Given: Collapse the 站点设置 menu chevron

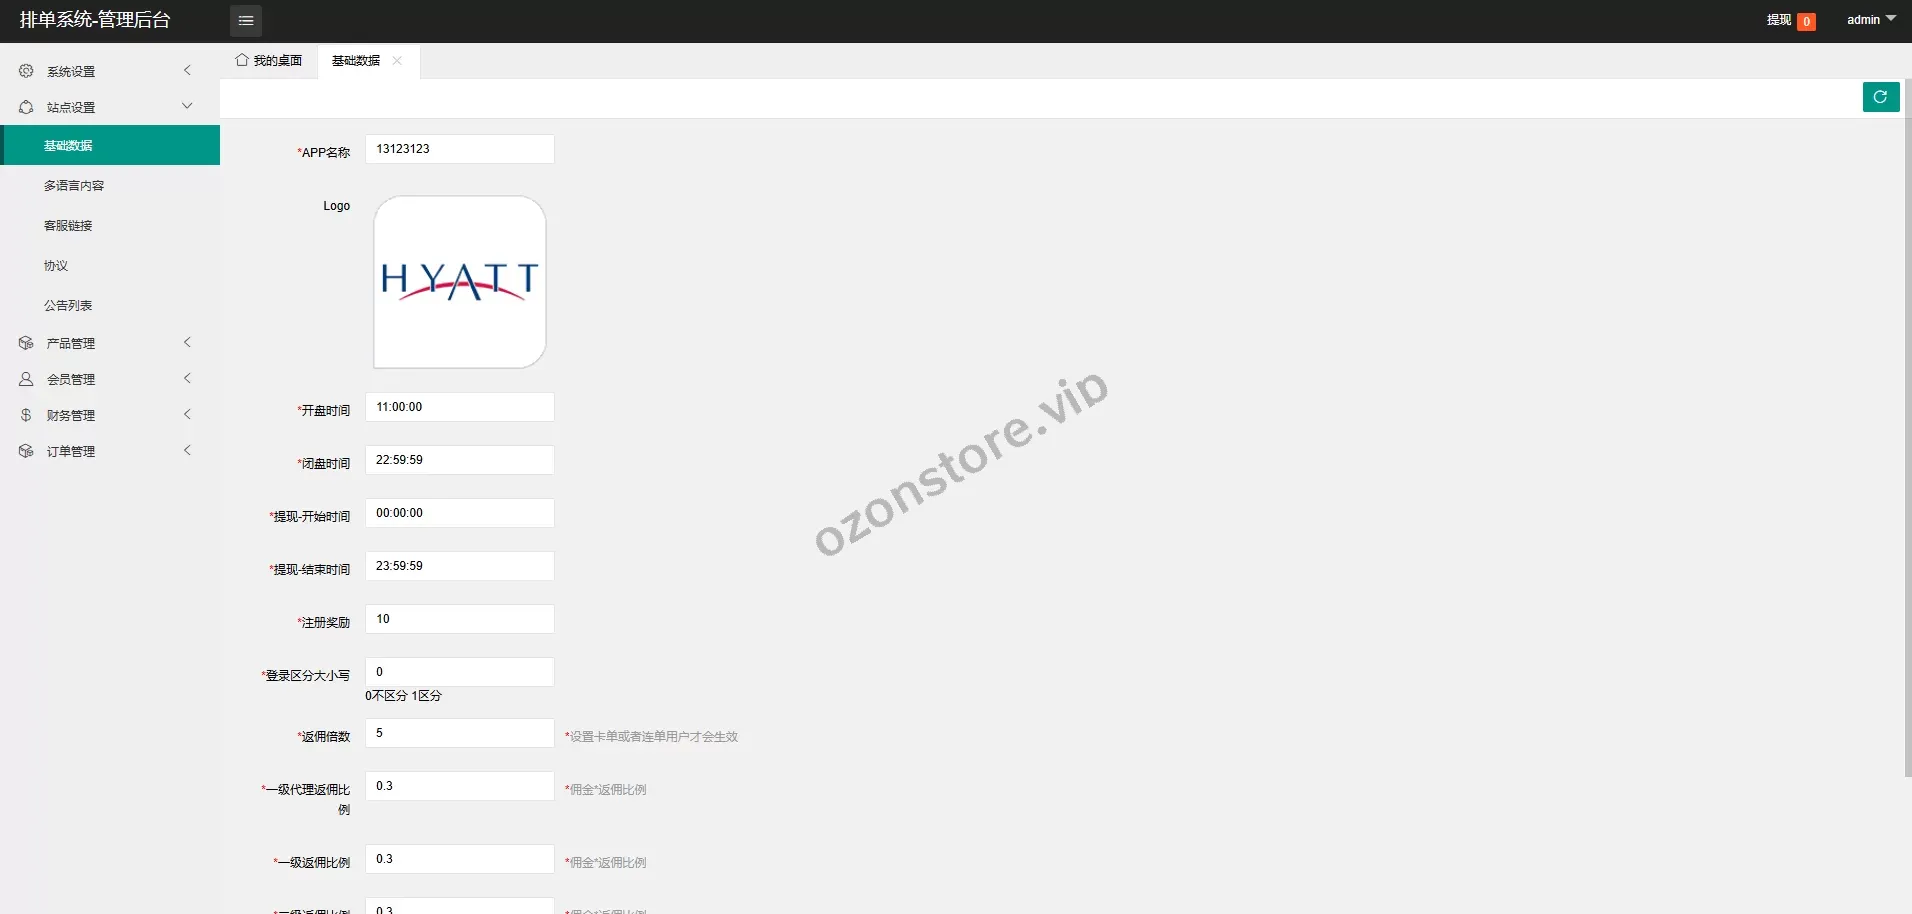Looking at the screenshot, I should click(x=187, y=106).
